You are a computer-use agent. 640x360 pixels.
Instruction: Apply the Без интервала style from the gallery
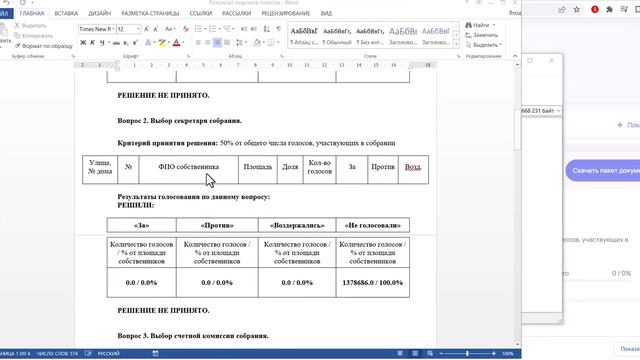(x=370, y=36)
